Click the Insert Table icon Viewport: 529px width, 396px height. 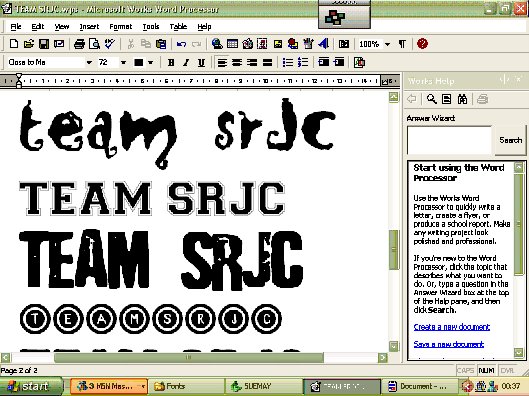coord(232,44)
